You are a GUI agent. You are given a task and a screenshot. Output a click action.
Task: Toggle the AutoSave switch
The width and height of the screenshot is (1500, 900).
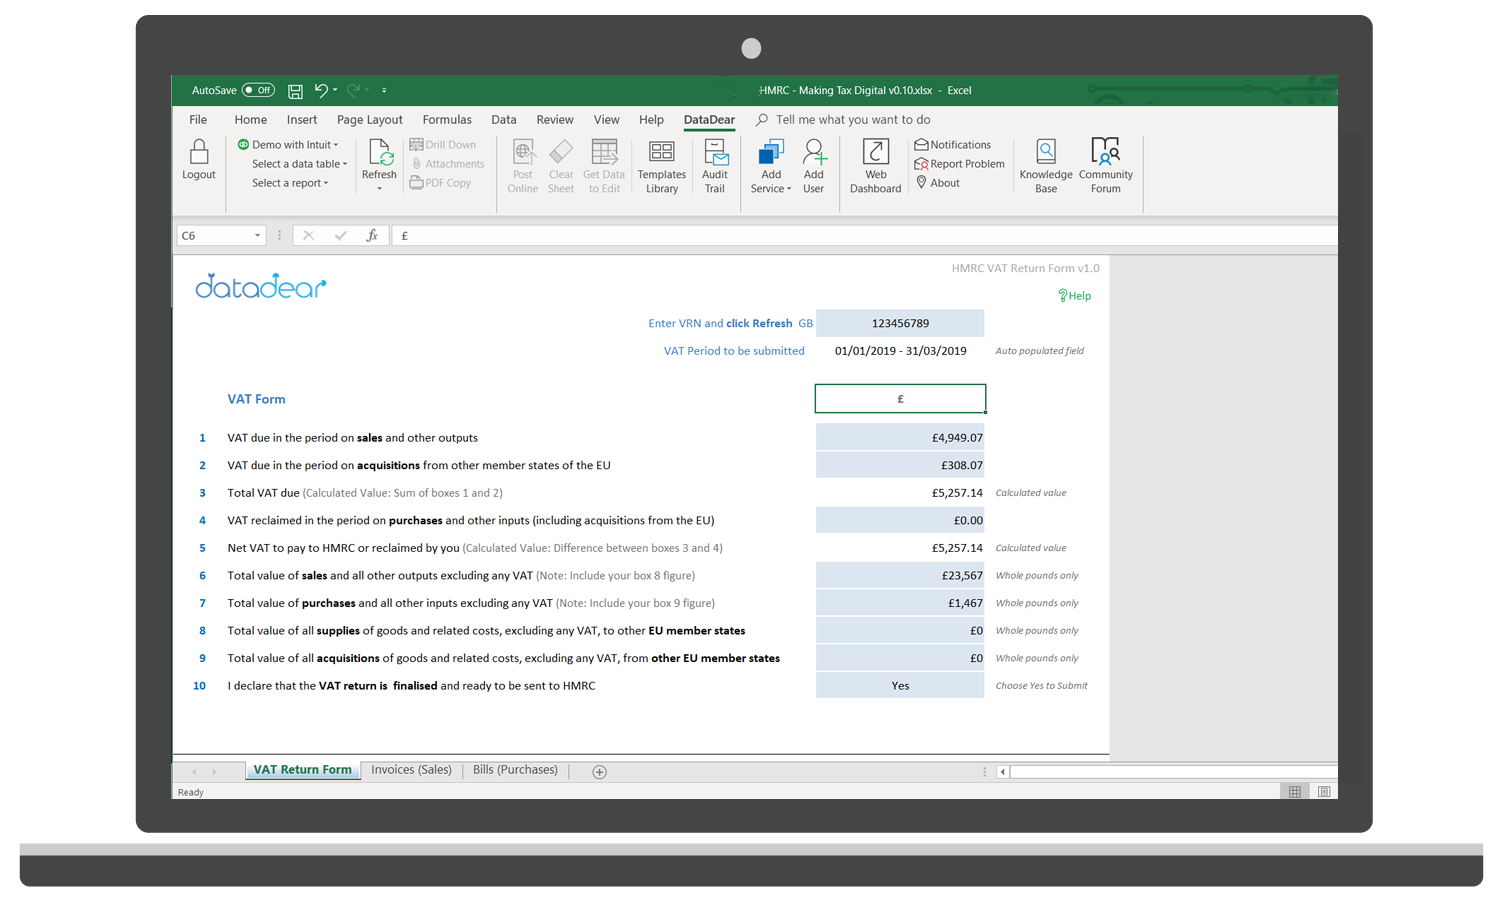pyautogui.click(x=258, y=90)
